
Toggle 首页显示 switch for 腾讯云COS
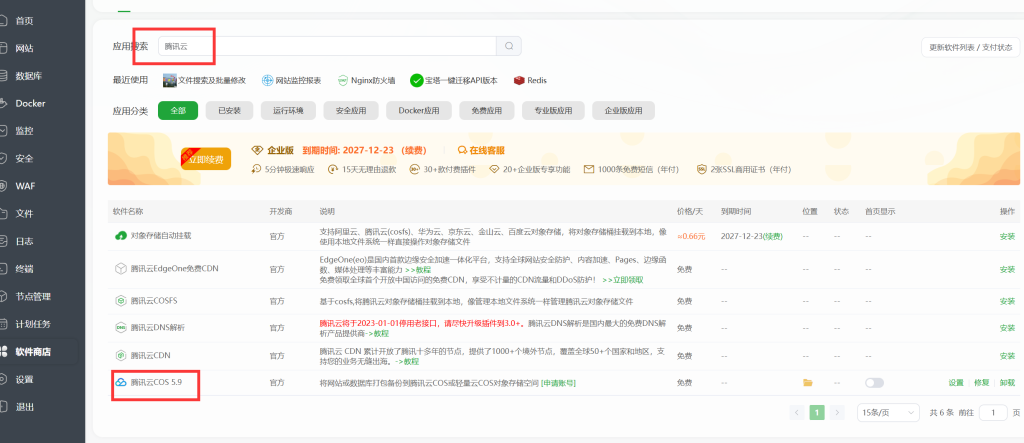tap(874, 383)
